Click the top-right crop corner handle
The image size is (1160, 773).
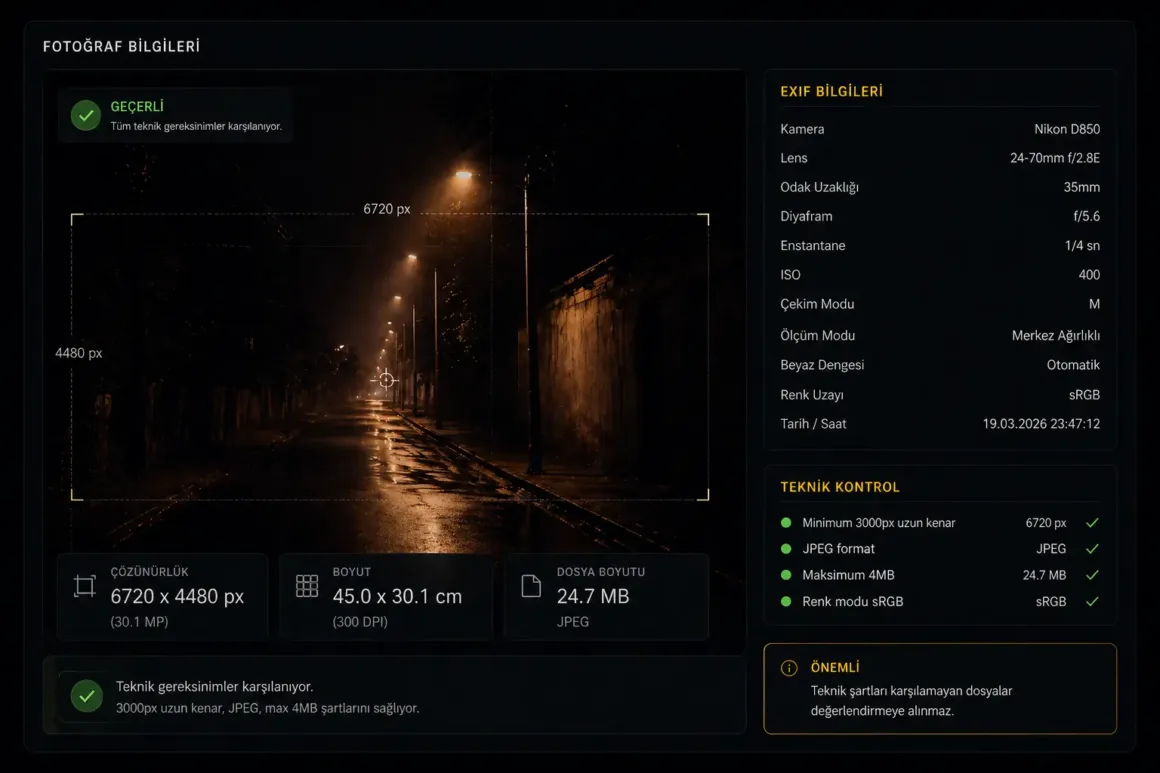(706, 217)
